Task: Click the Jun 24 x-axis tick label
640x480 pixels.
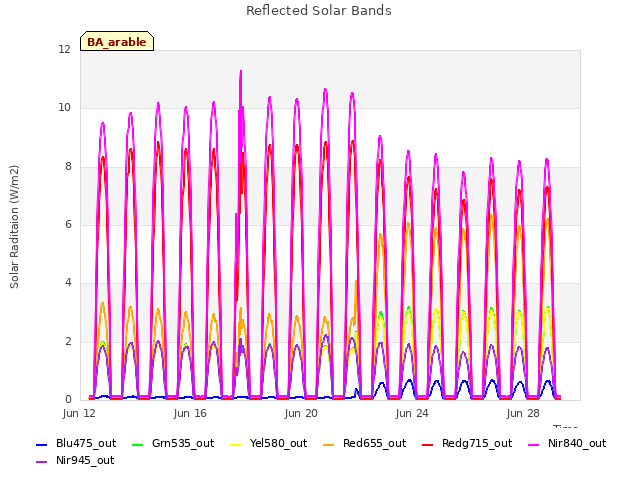Action: click(x=412, y=413)
